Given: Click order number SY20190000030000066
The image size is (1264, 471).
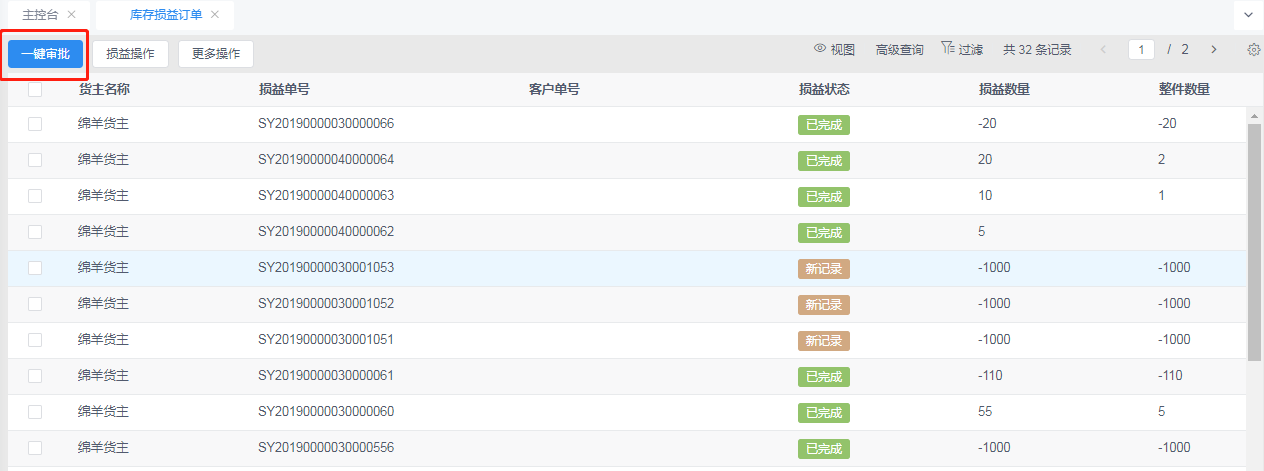Looking at the screenshot, I should (326, 124).
